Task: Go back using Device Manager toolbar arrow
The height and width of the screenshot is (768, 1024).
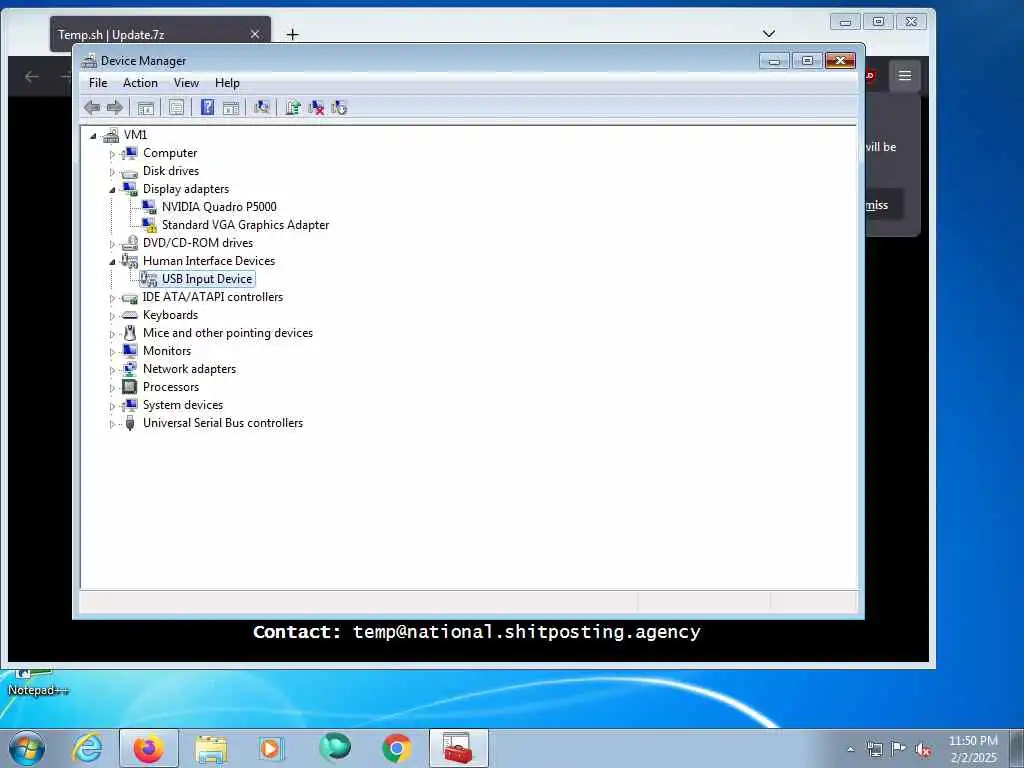Action: pos(92,108)
